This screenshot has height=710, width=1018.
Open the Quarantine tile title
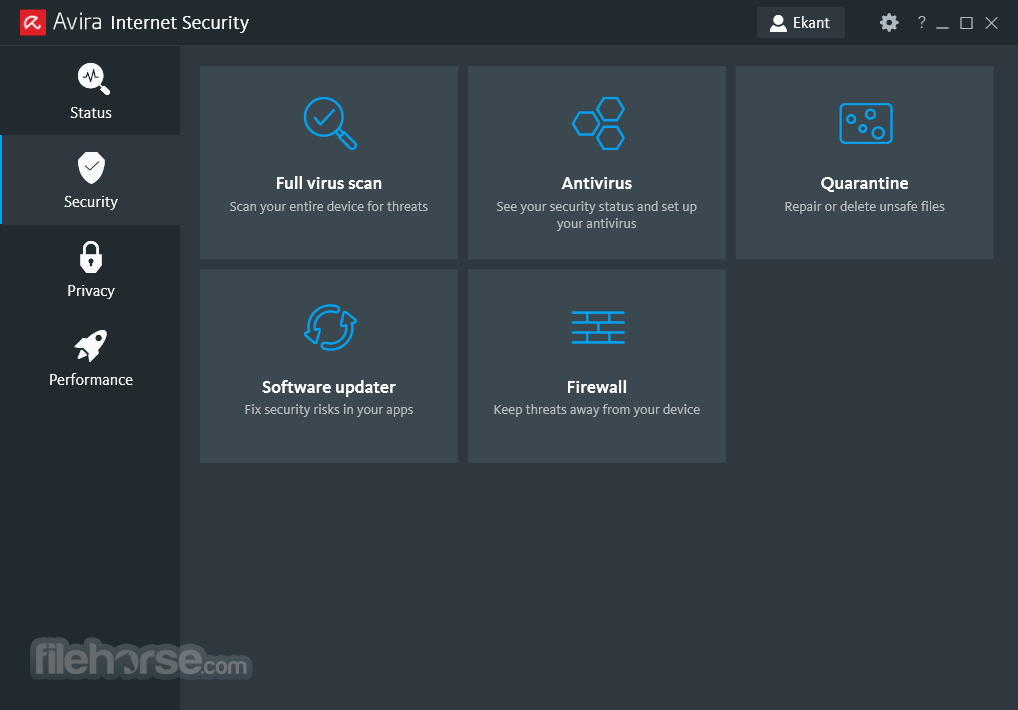pyautogui.click(x=864, y=184)
